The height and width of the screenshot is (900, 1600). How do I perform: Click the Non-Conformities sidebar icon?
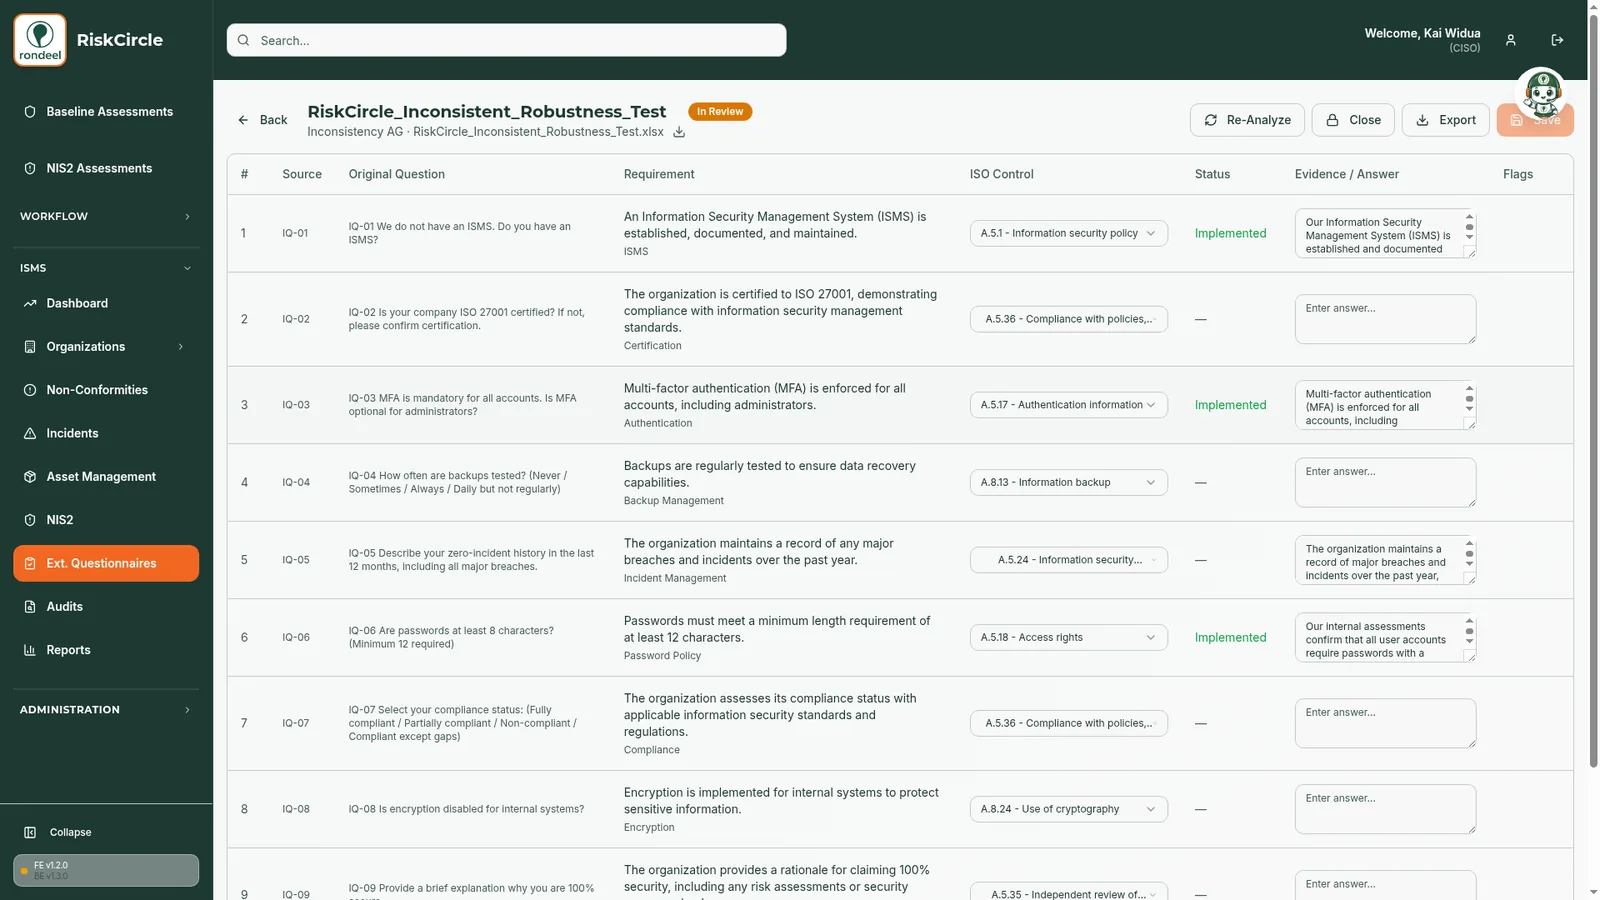tap(30, 390)
